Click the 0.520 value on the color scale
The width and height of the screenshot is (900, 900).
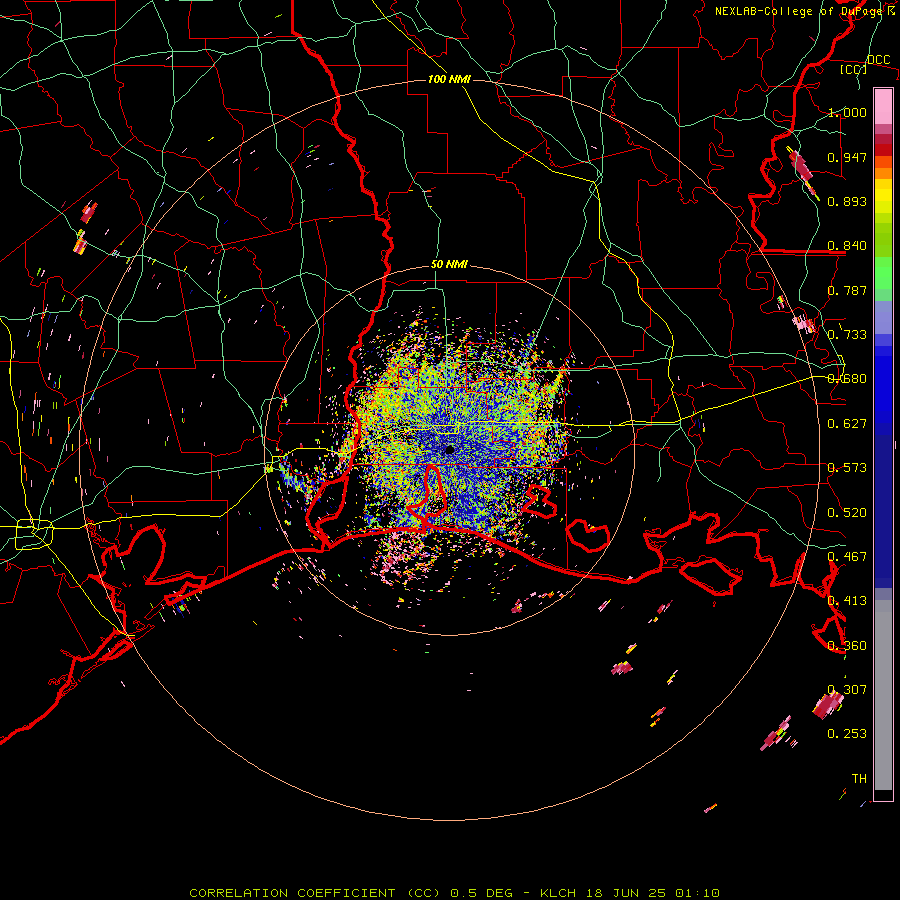[x=847, y=513]
